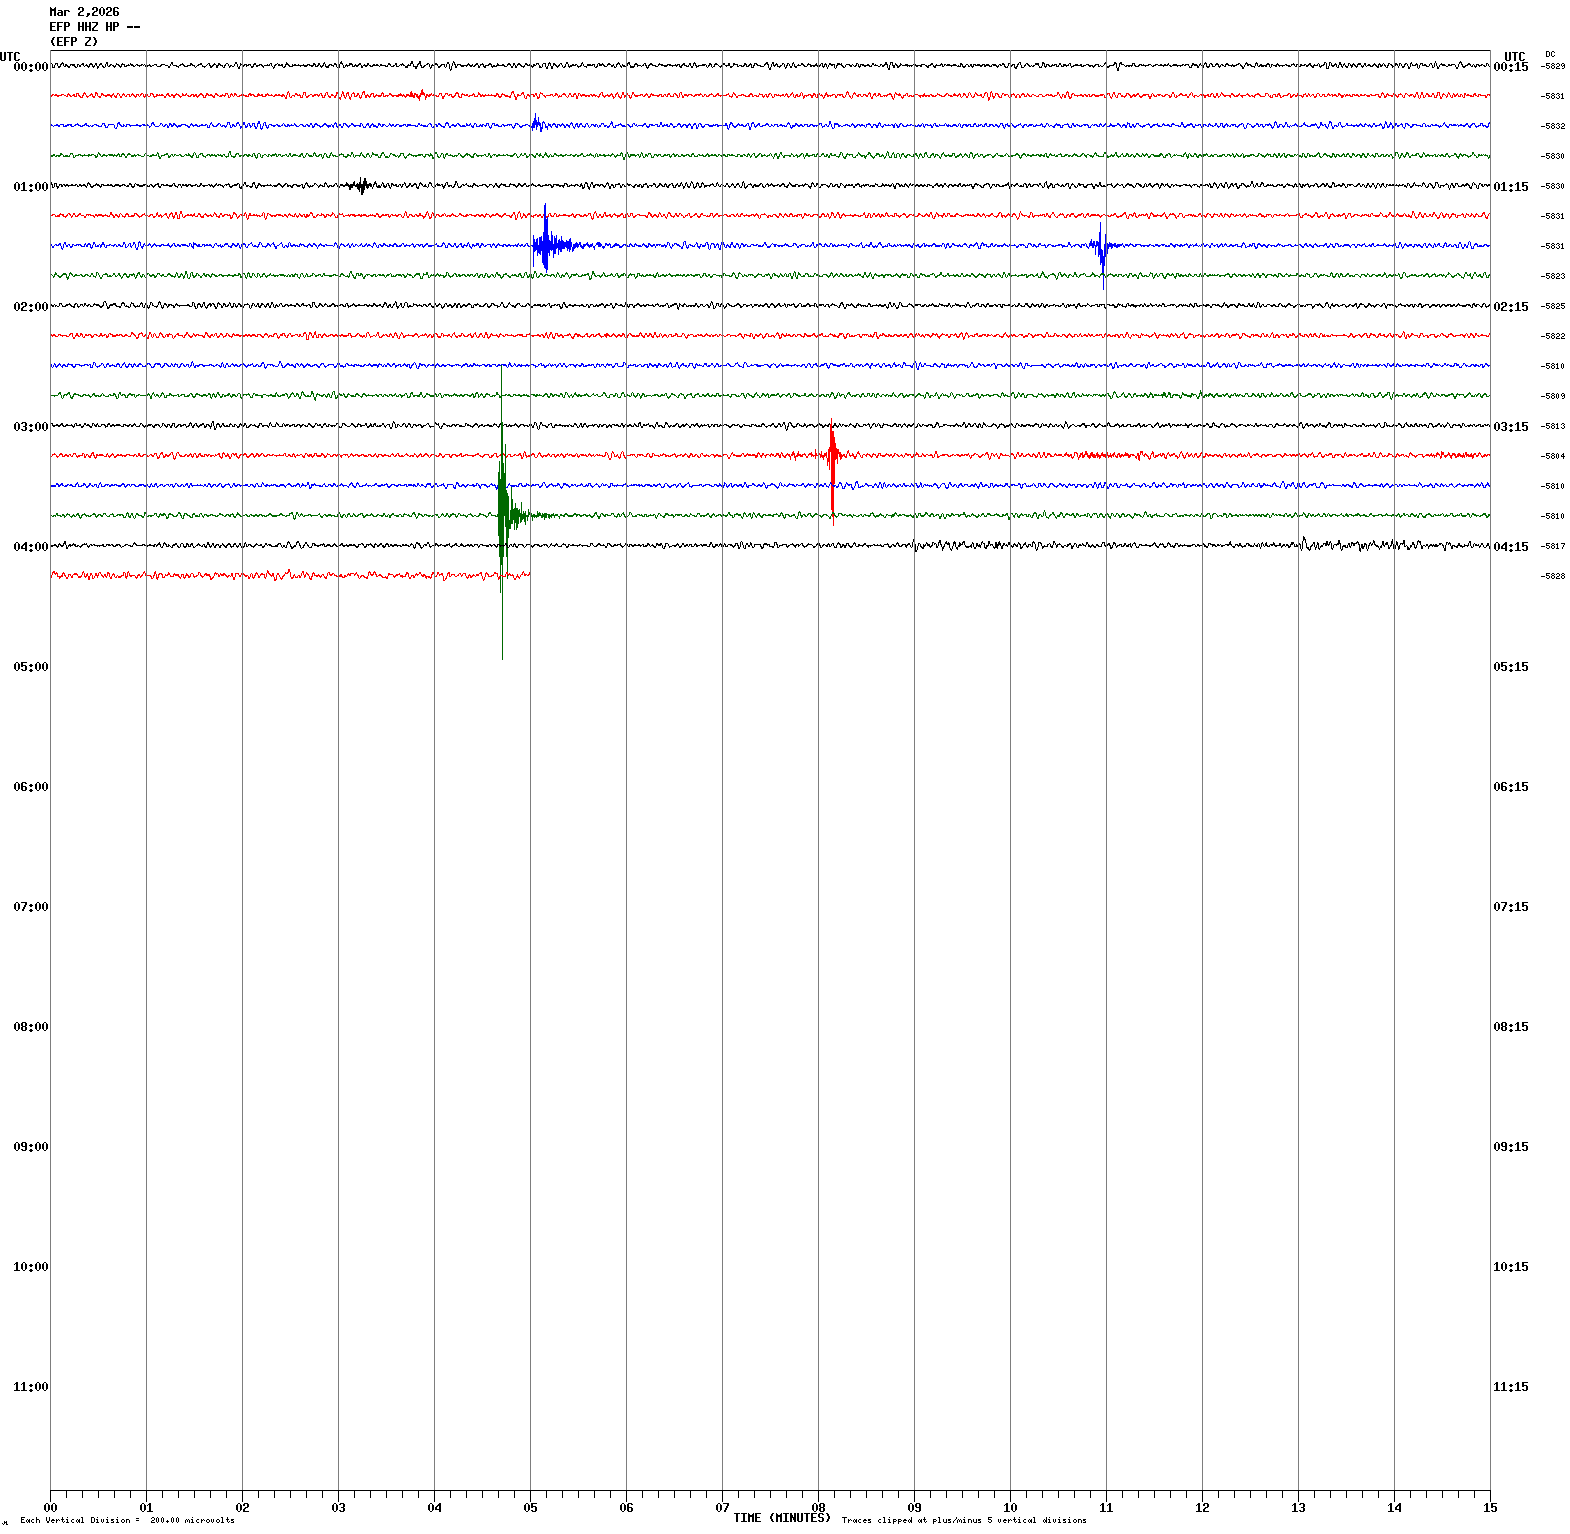Click the blue spike near minute 11
The width and height of the screenshot is (1570, 1534).
pos(1102,246)
